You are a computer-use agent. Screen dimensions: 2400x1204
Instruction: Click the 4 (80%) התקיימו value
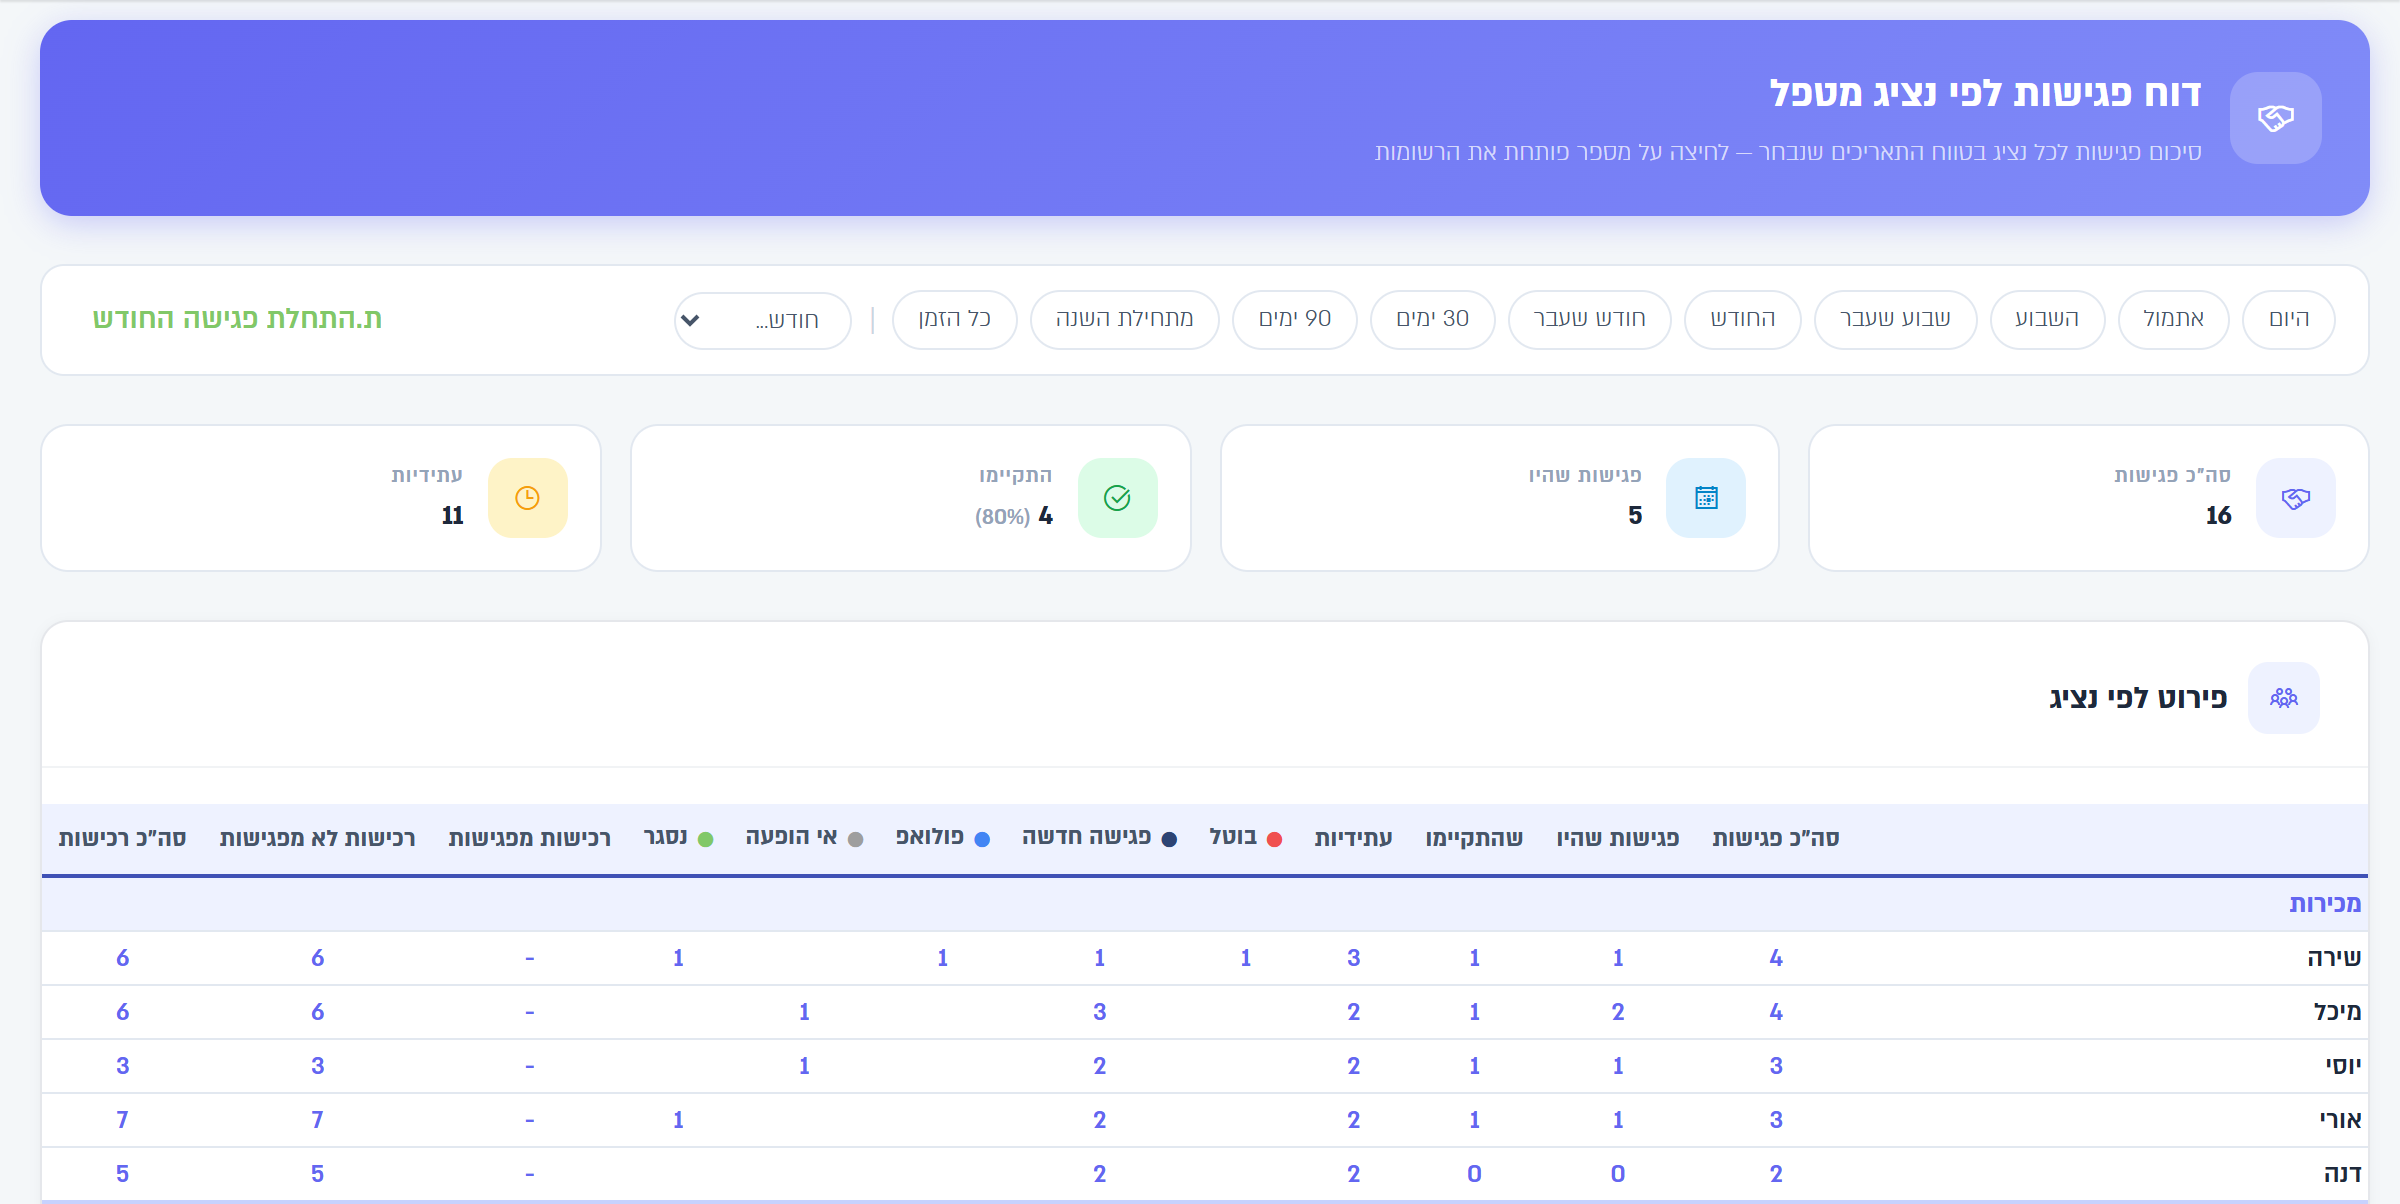coord(1014,516)
